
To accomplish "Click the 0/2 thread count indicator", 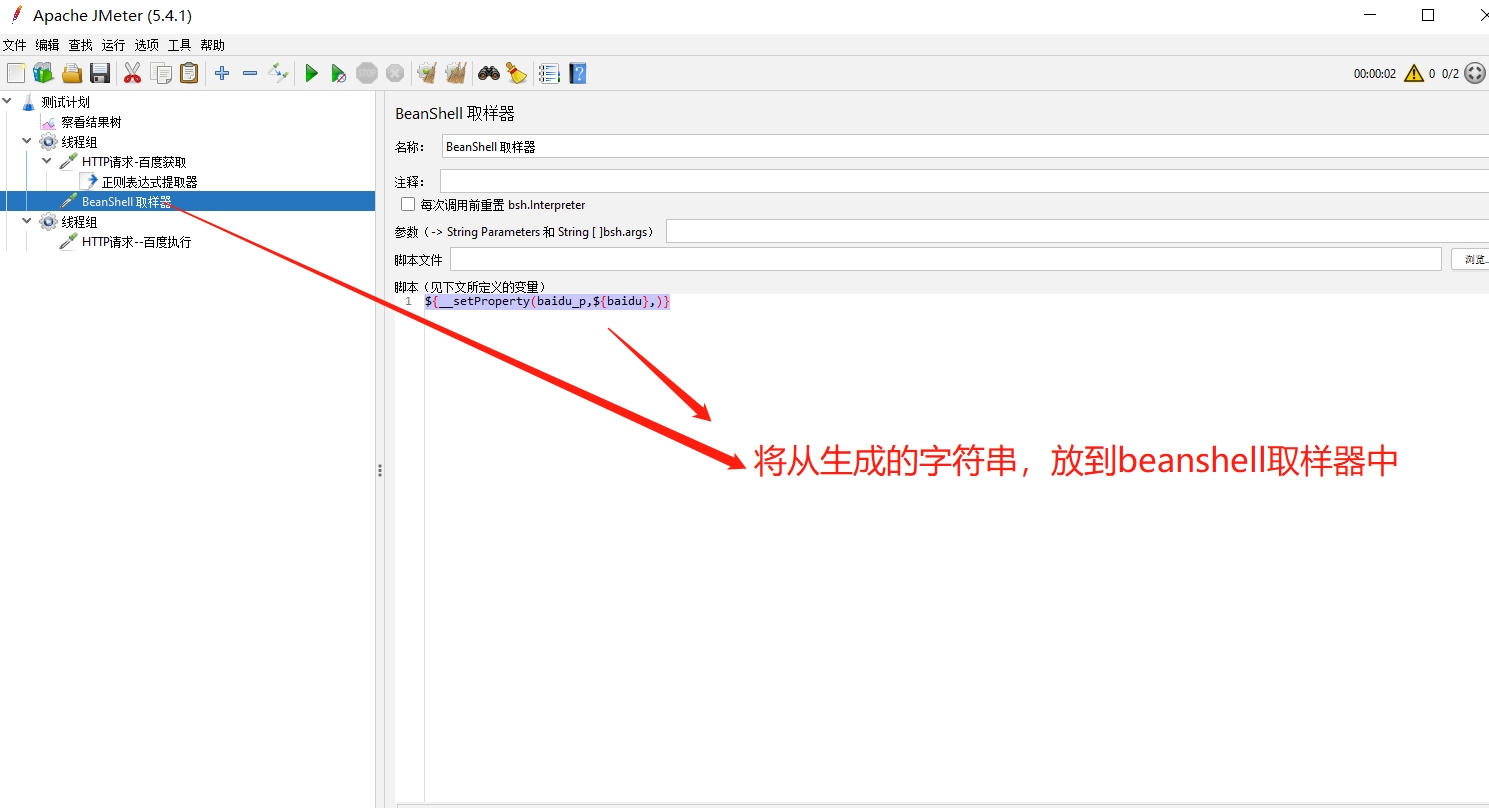I will (x=1450, y=74).
